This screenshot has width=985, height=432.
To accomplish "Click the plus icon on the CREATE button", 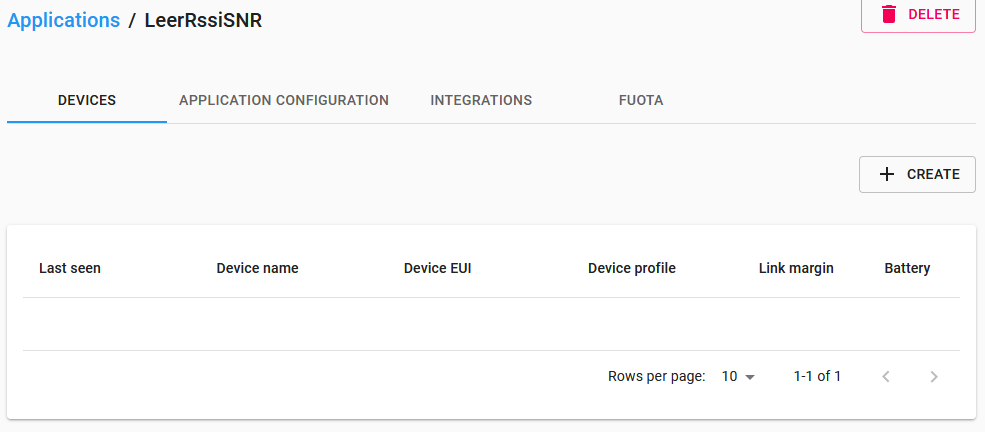I will pos(887,174).
